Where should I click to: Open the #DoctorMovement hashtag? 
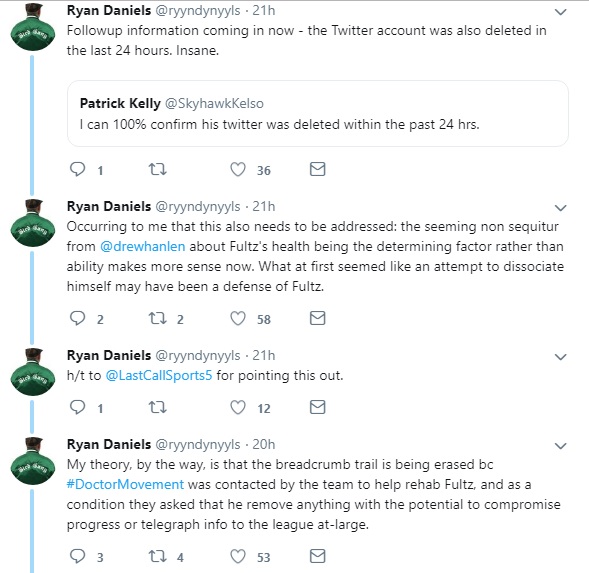[x=125, y=484]
